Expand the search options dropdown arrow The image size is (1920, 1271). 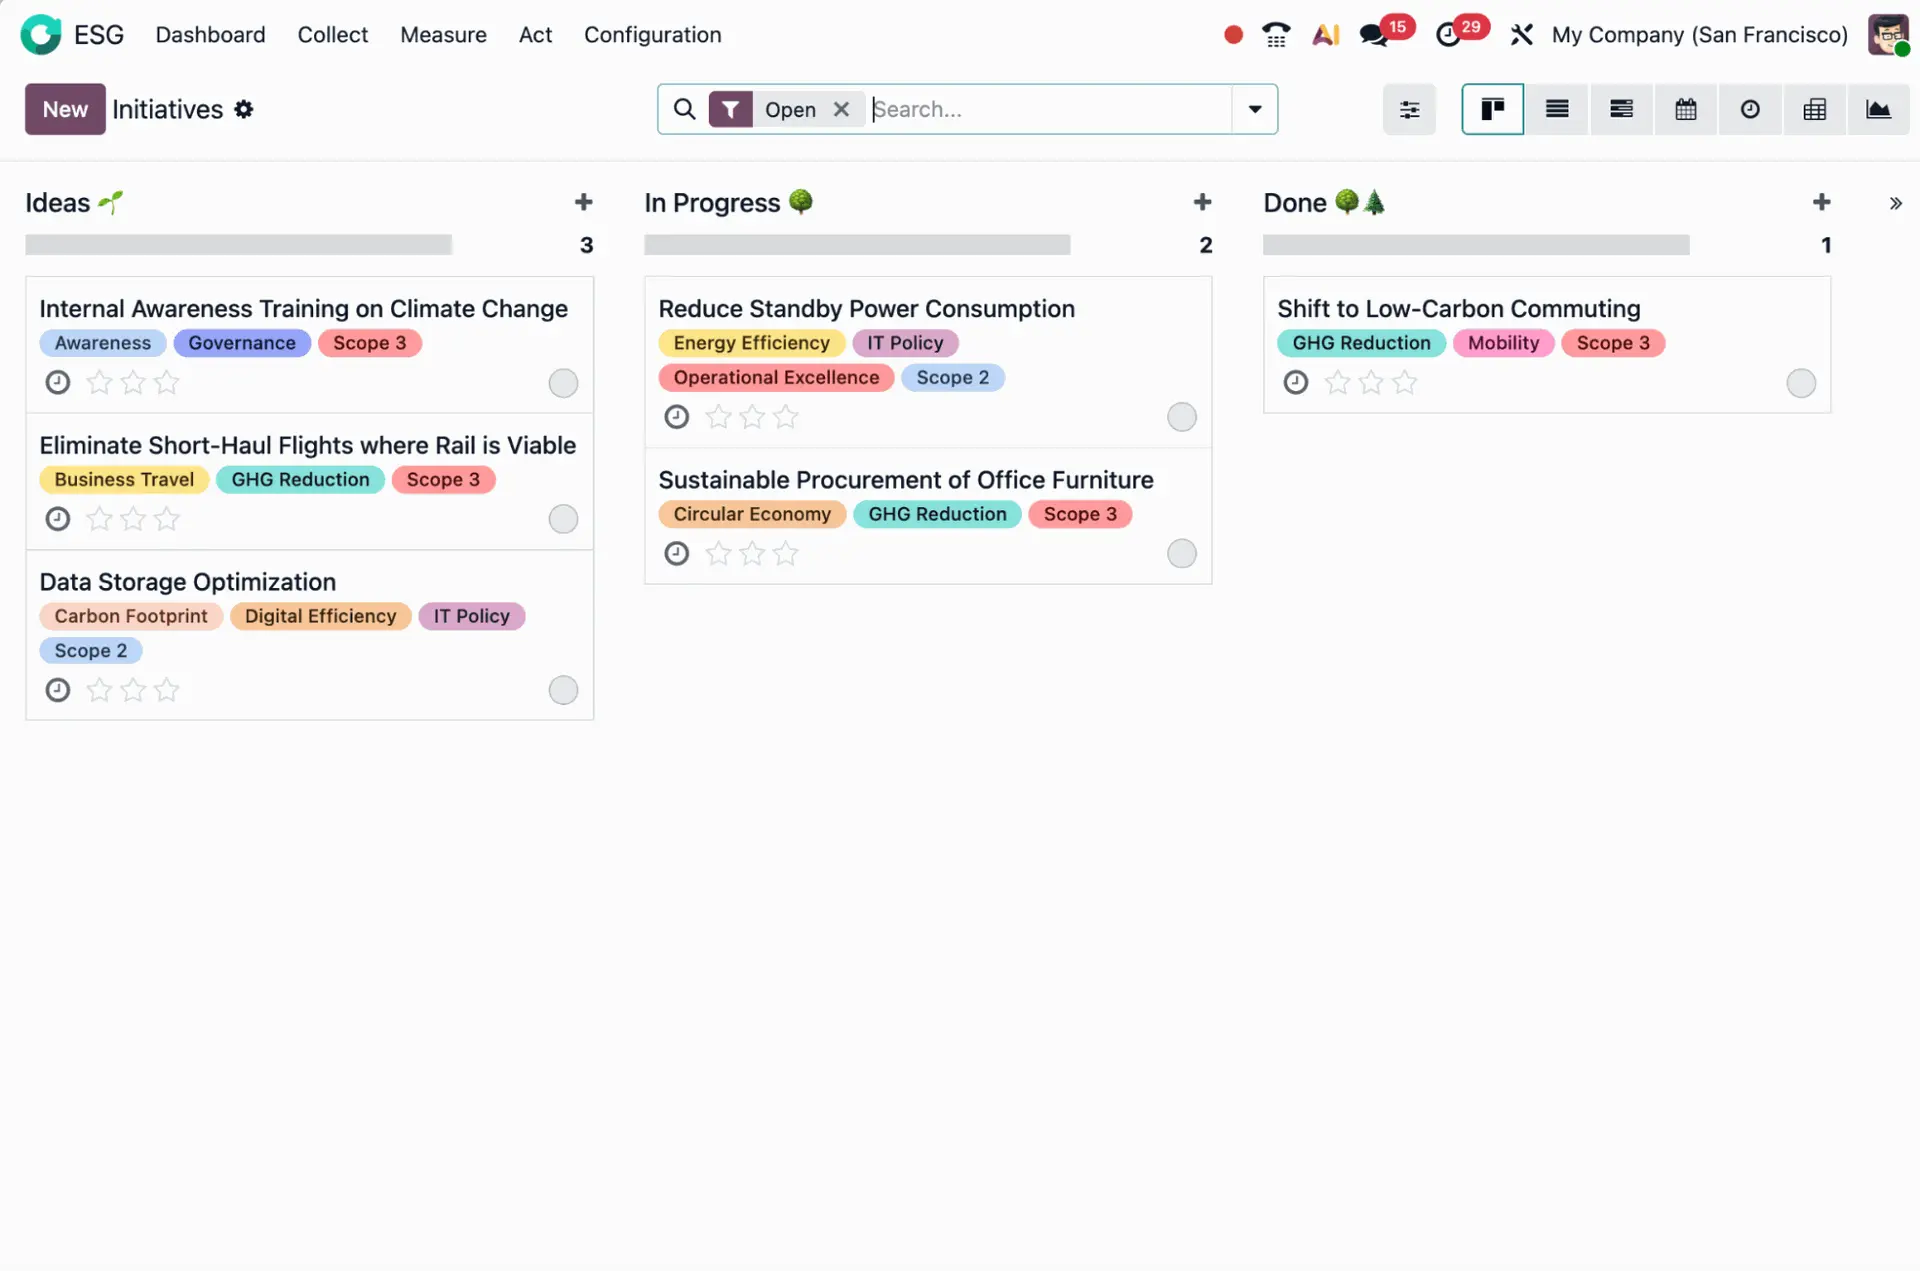click(1254, 109)
